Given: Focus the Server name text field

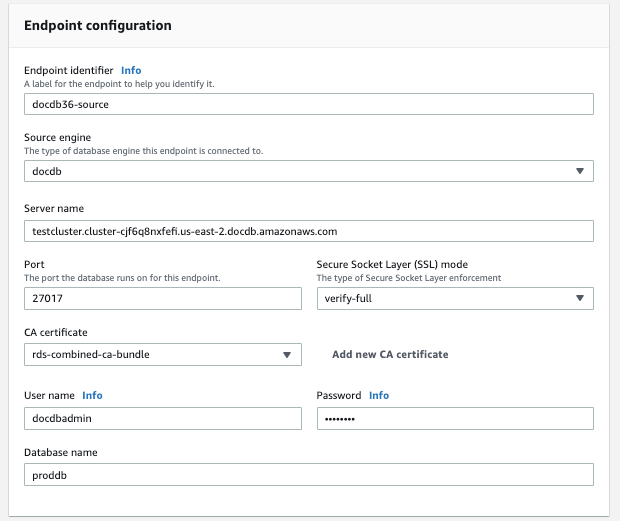Looking at the screenshot, I should pyautogui.click(x=308, y=231).
